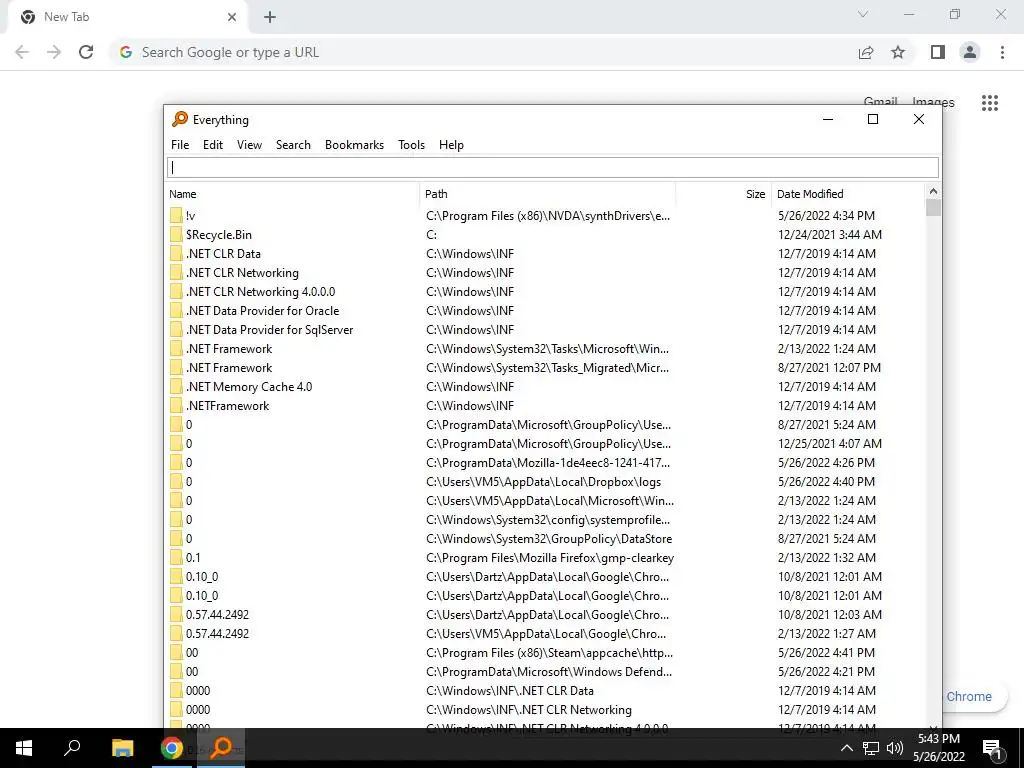Open Windows Start menu

[x=24, y=748]
